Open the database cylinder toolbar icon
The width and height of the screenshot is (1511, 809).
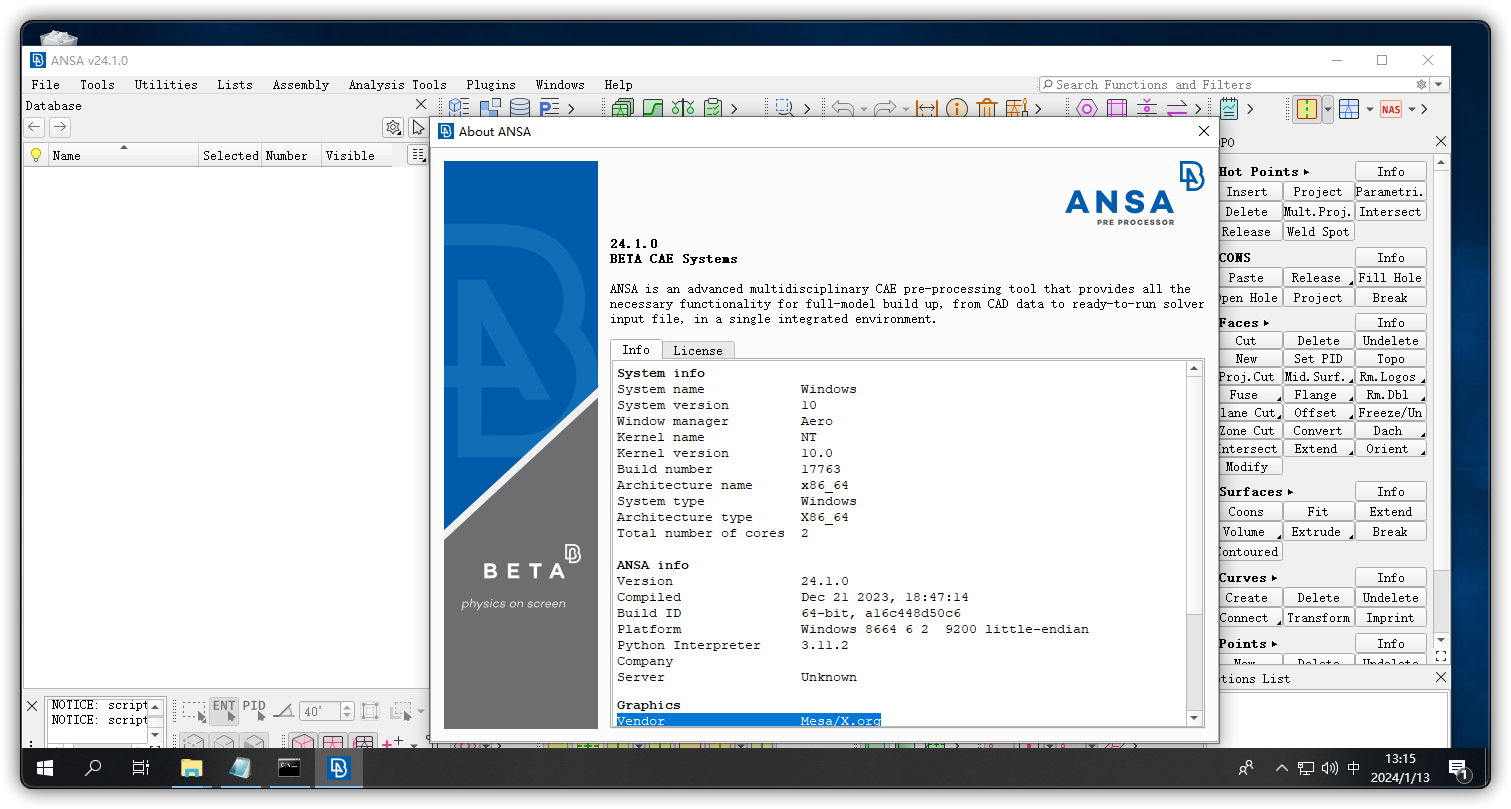click(520, 108)
